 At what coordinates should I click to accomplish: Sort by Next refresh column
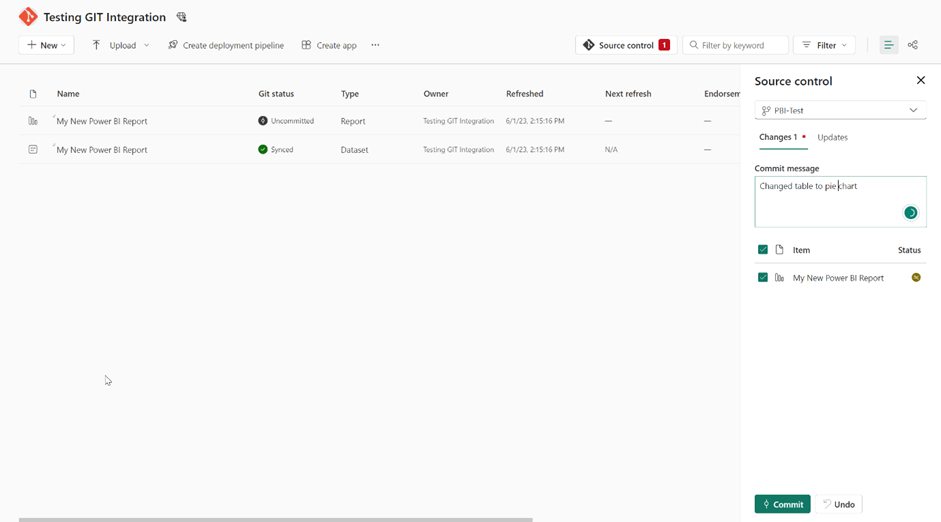pos(628,94)
